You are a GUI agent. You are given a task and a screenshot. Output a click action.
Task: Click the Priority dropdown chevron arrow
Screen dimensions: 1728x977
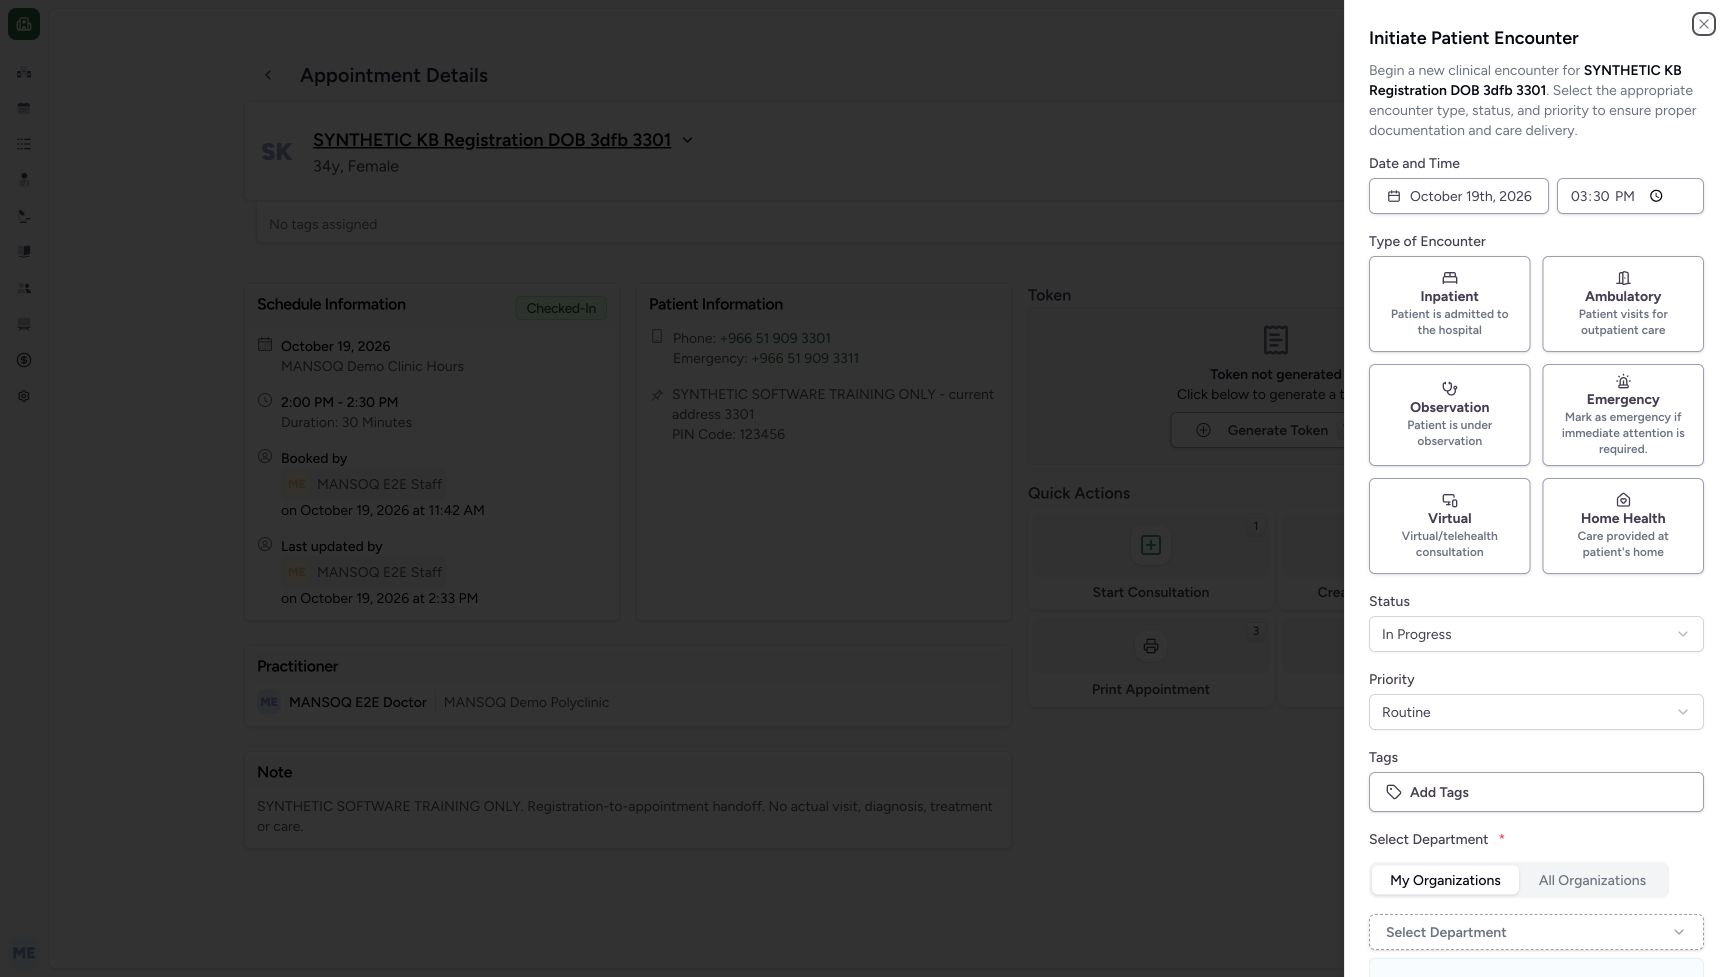1682,712
